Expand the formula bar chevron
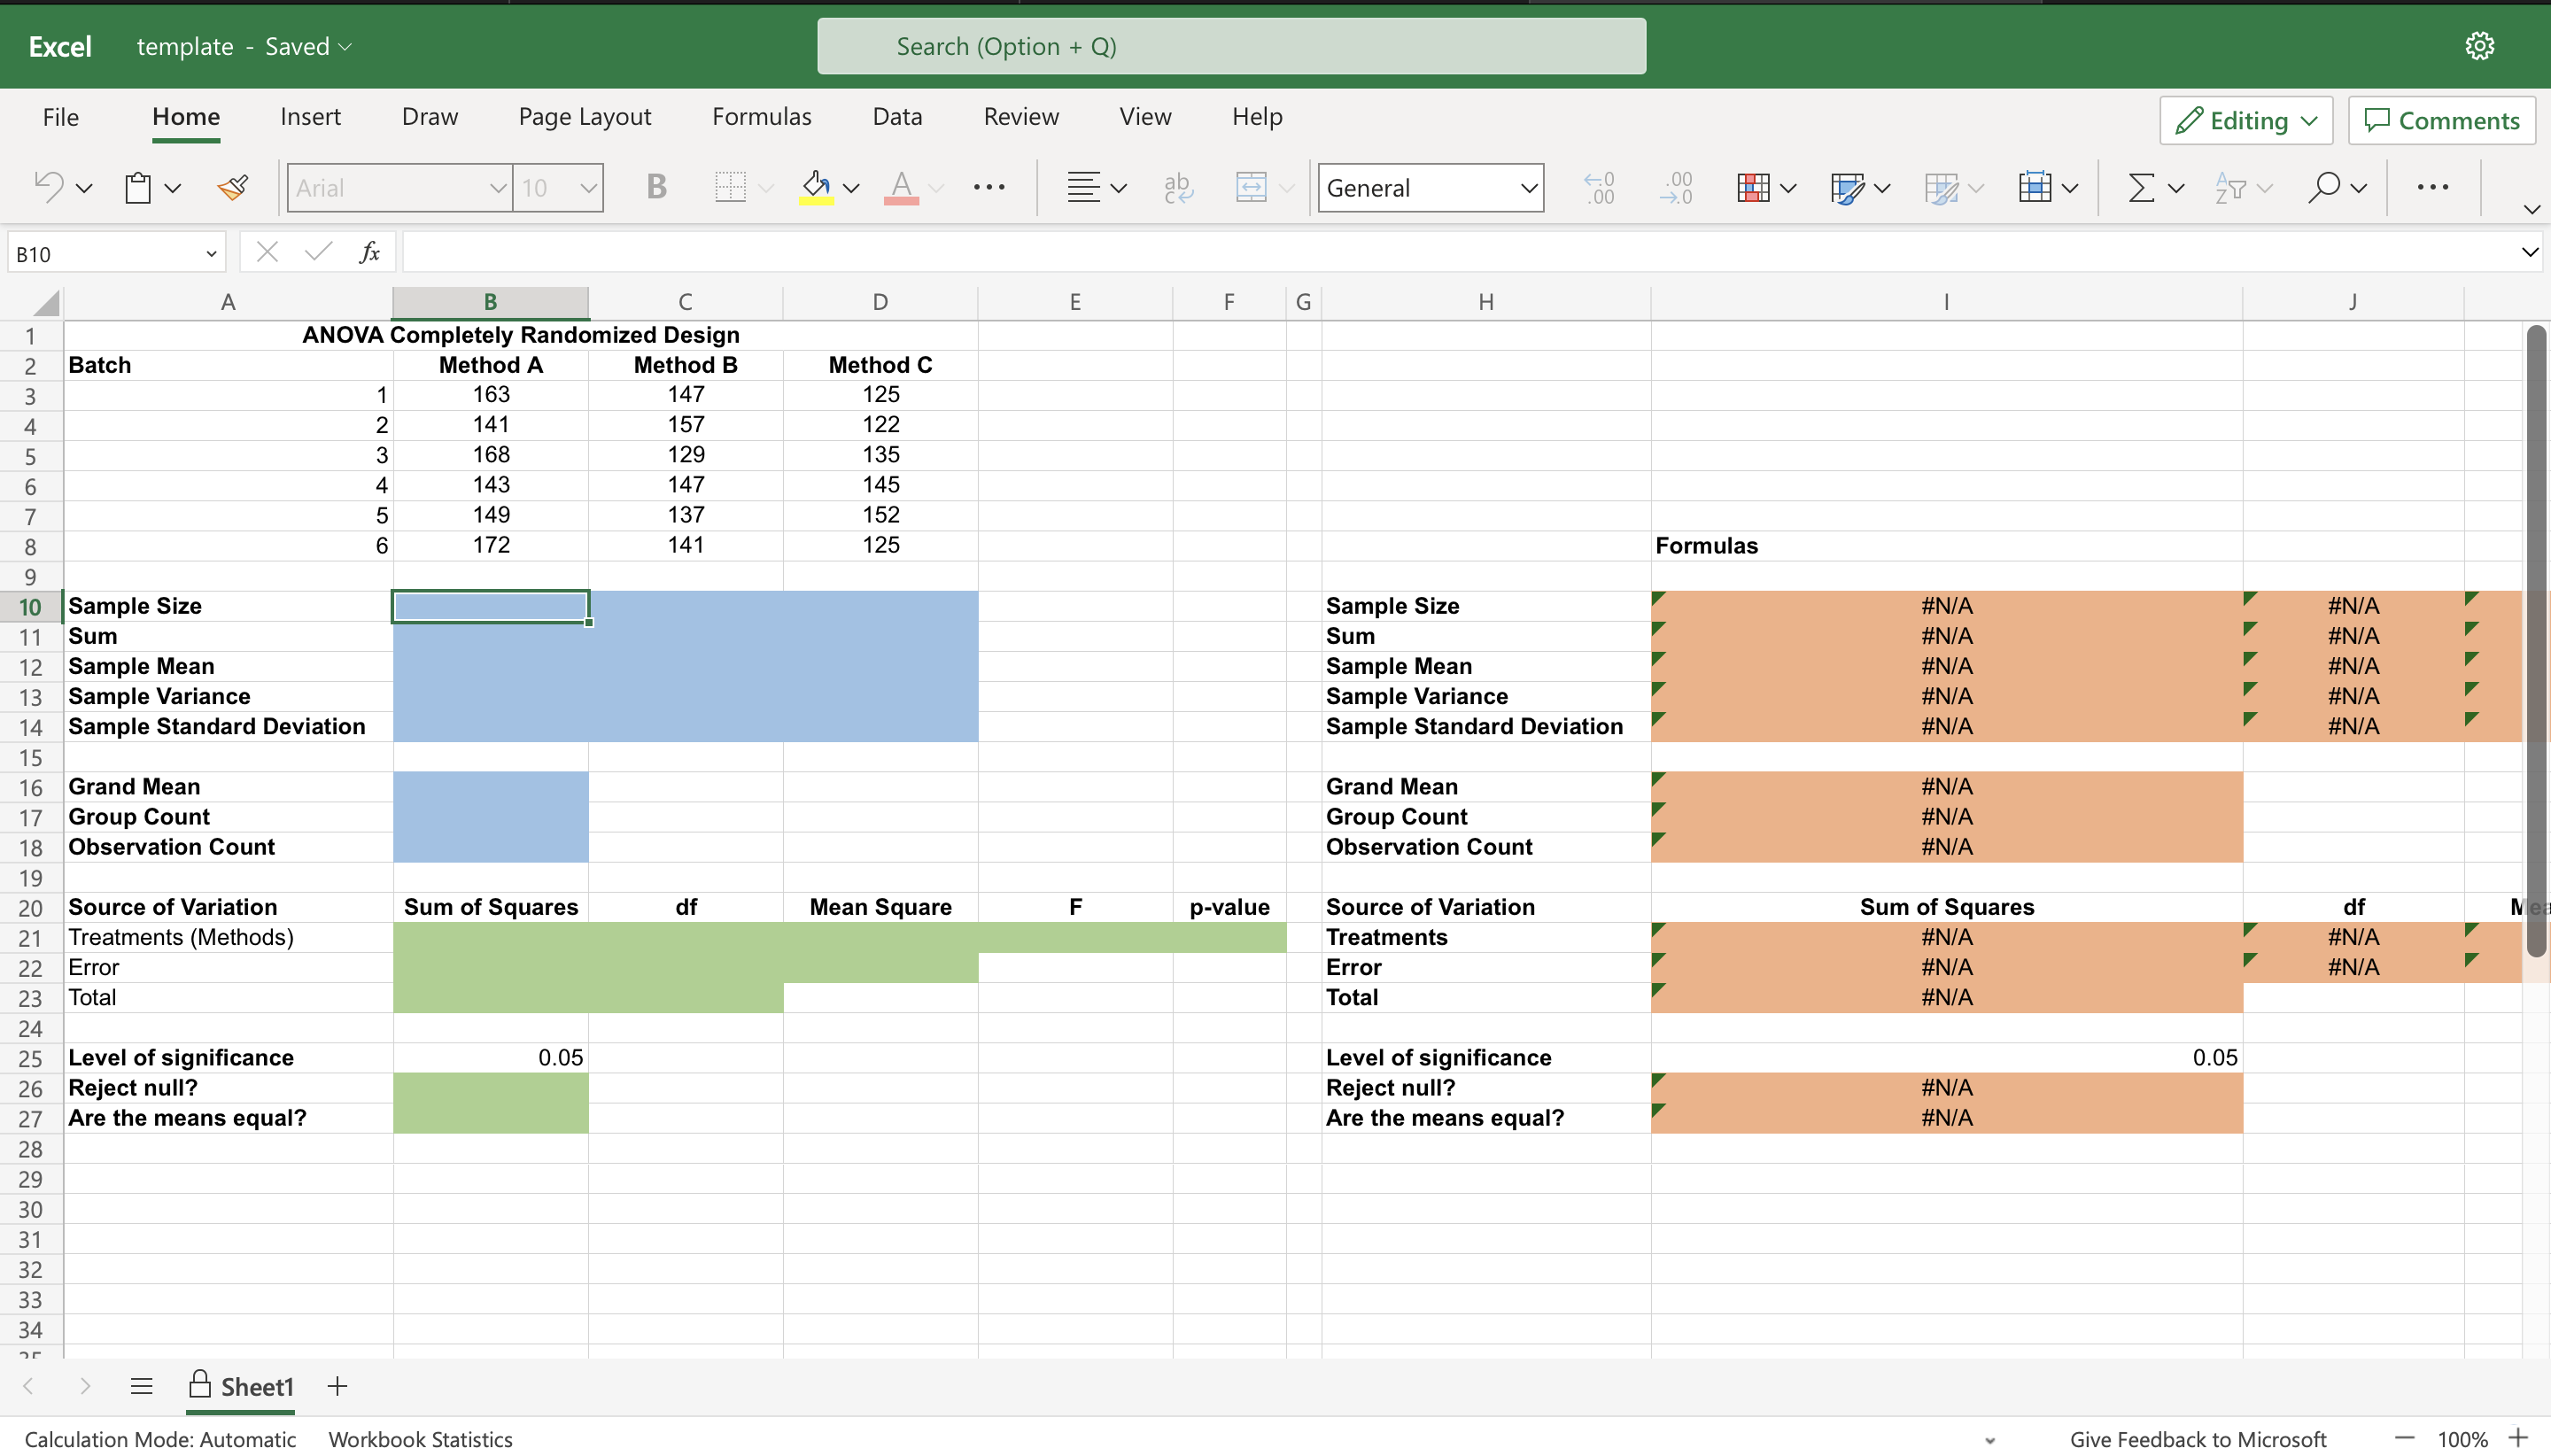 [2529, 252]
